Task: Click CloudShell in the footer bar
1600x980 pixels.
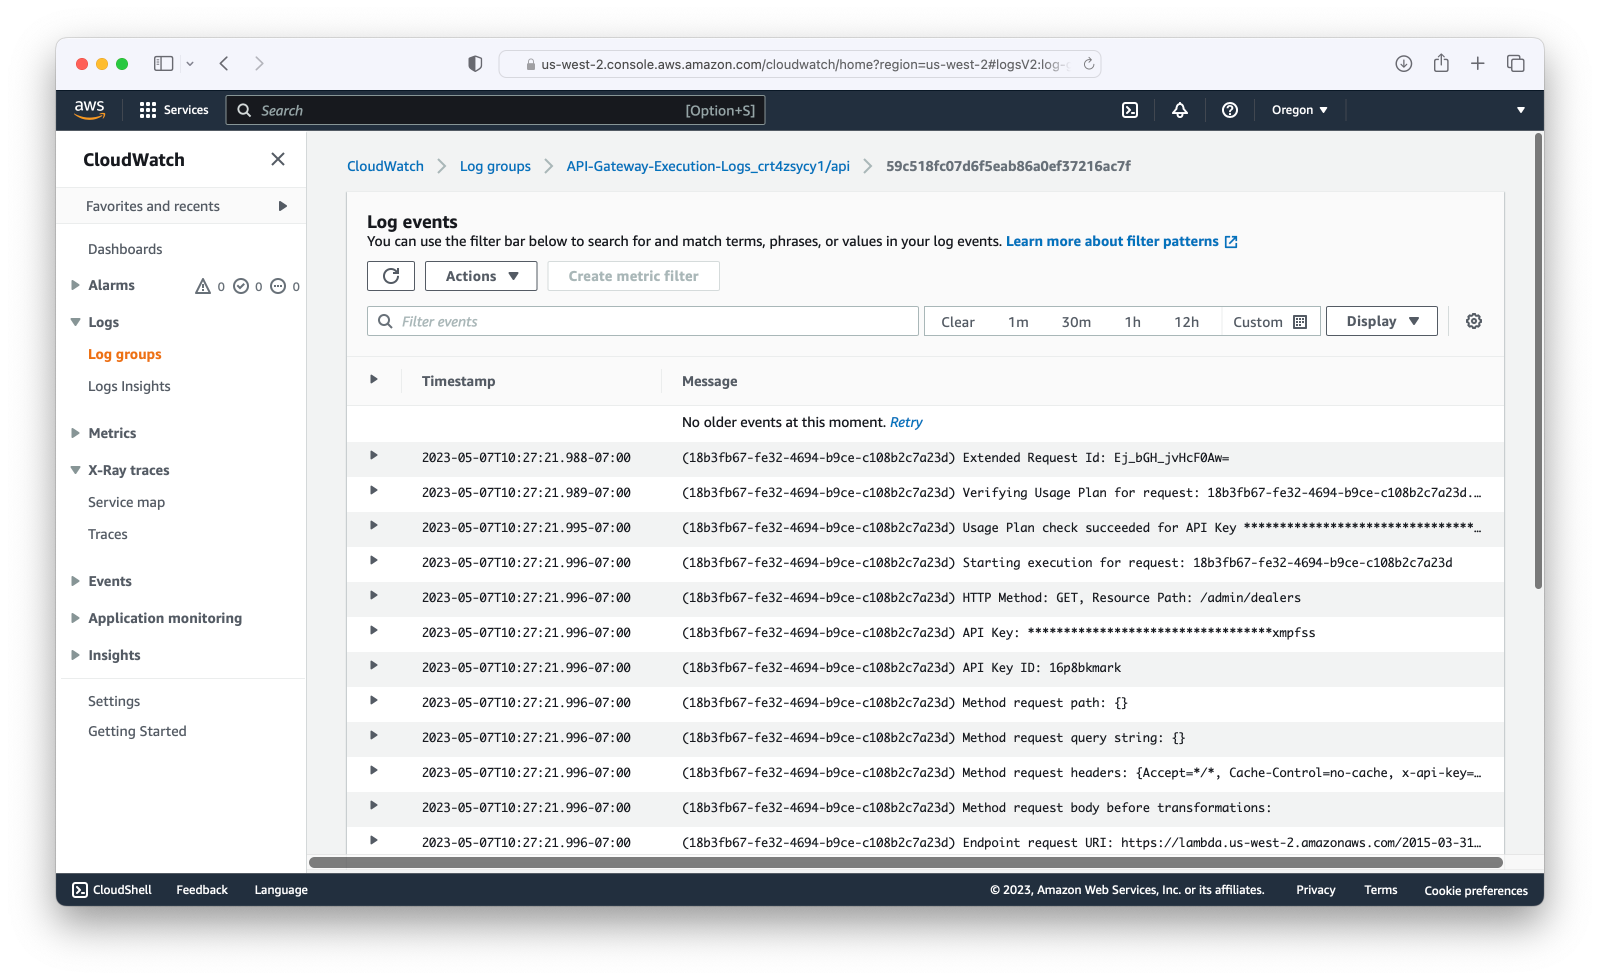Action: pyautogui.click(x=112, y=890)
